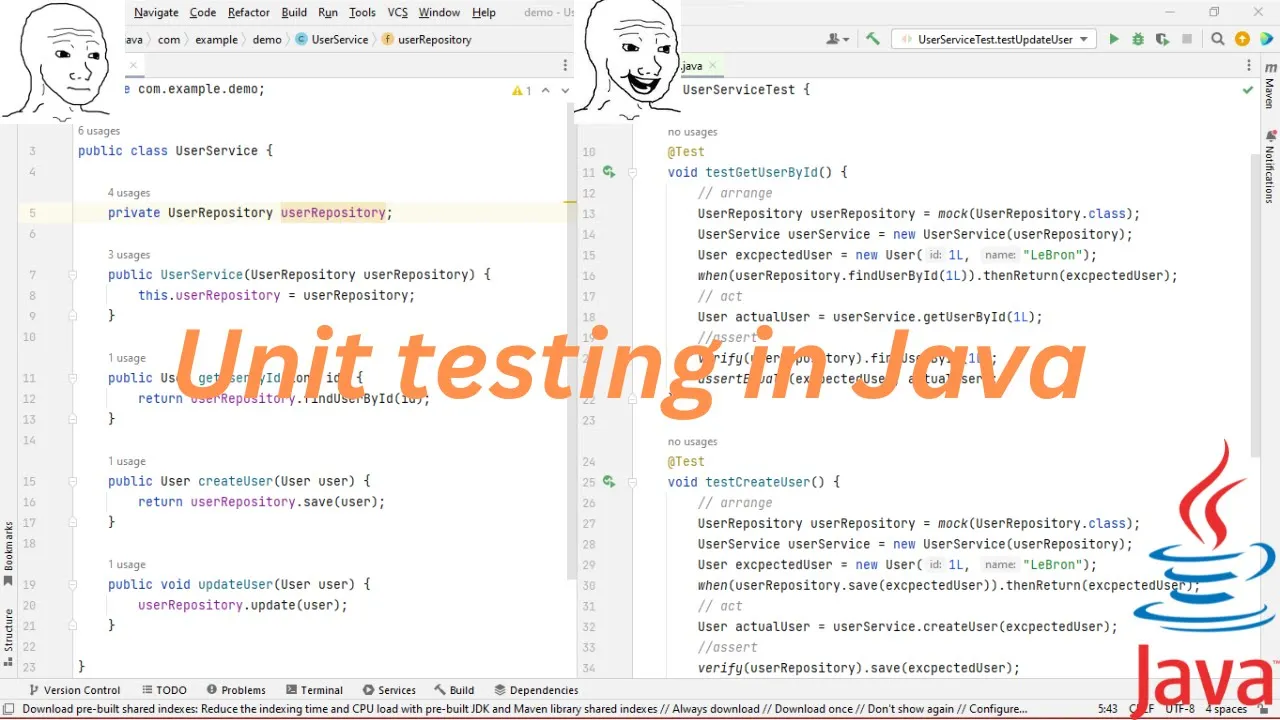The width and height of the screenshot is (1280, 720).
Task: Collapse the UserService constructor fold marker
Action: pyautogui.click(x=73, y=275)
